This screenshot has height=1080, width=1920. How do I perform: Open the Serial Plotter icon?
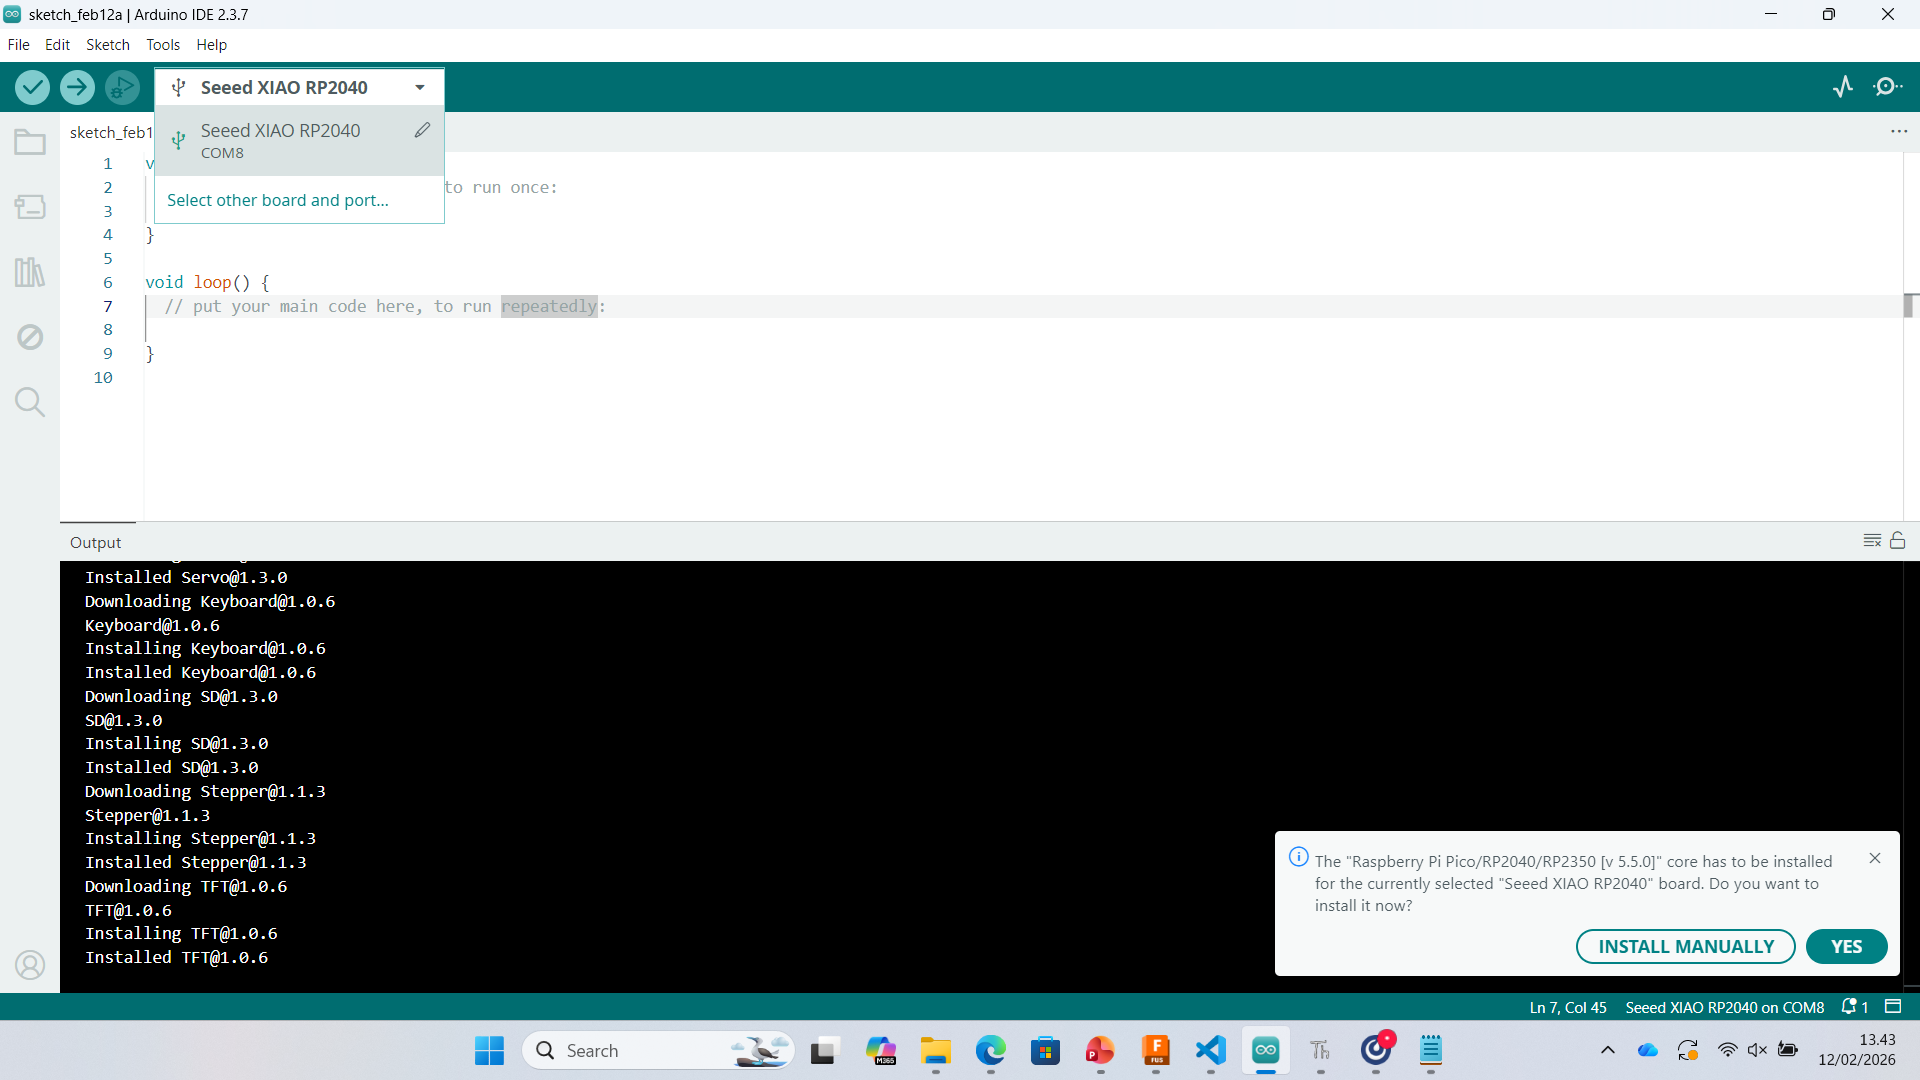(x=1843, y=87)
